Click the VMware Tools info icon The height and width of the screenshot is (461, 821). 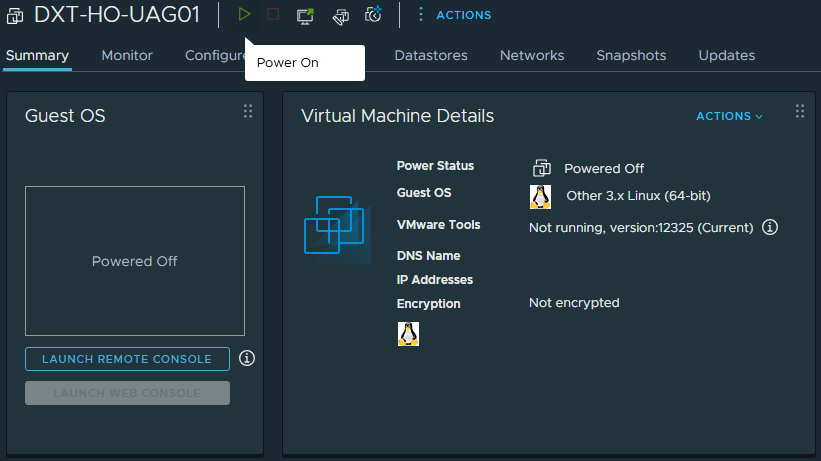770,227
